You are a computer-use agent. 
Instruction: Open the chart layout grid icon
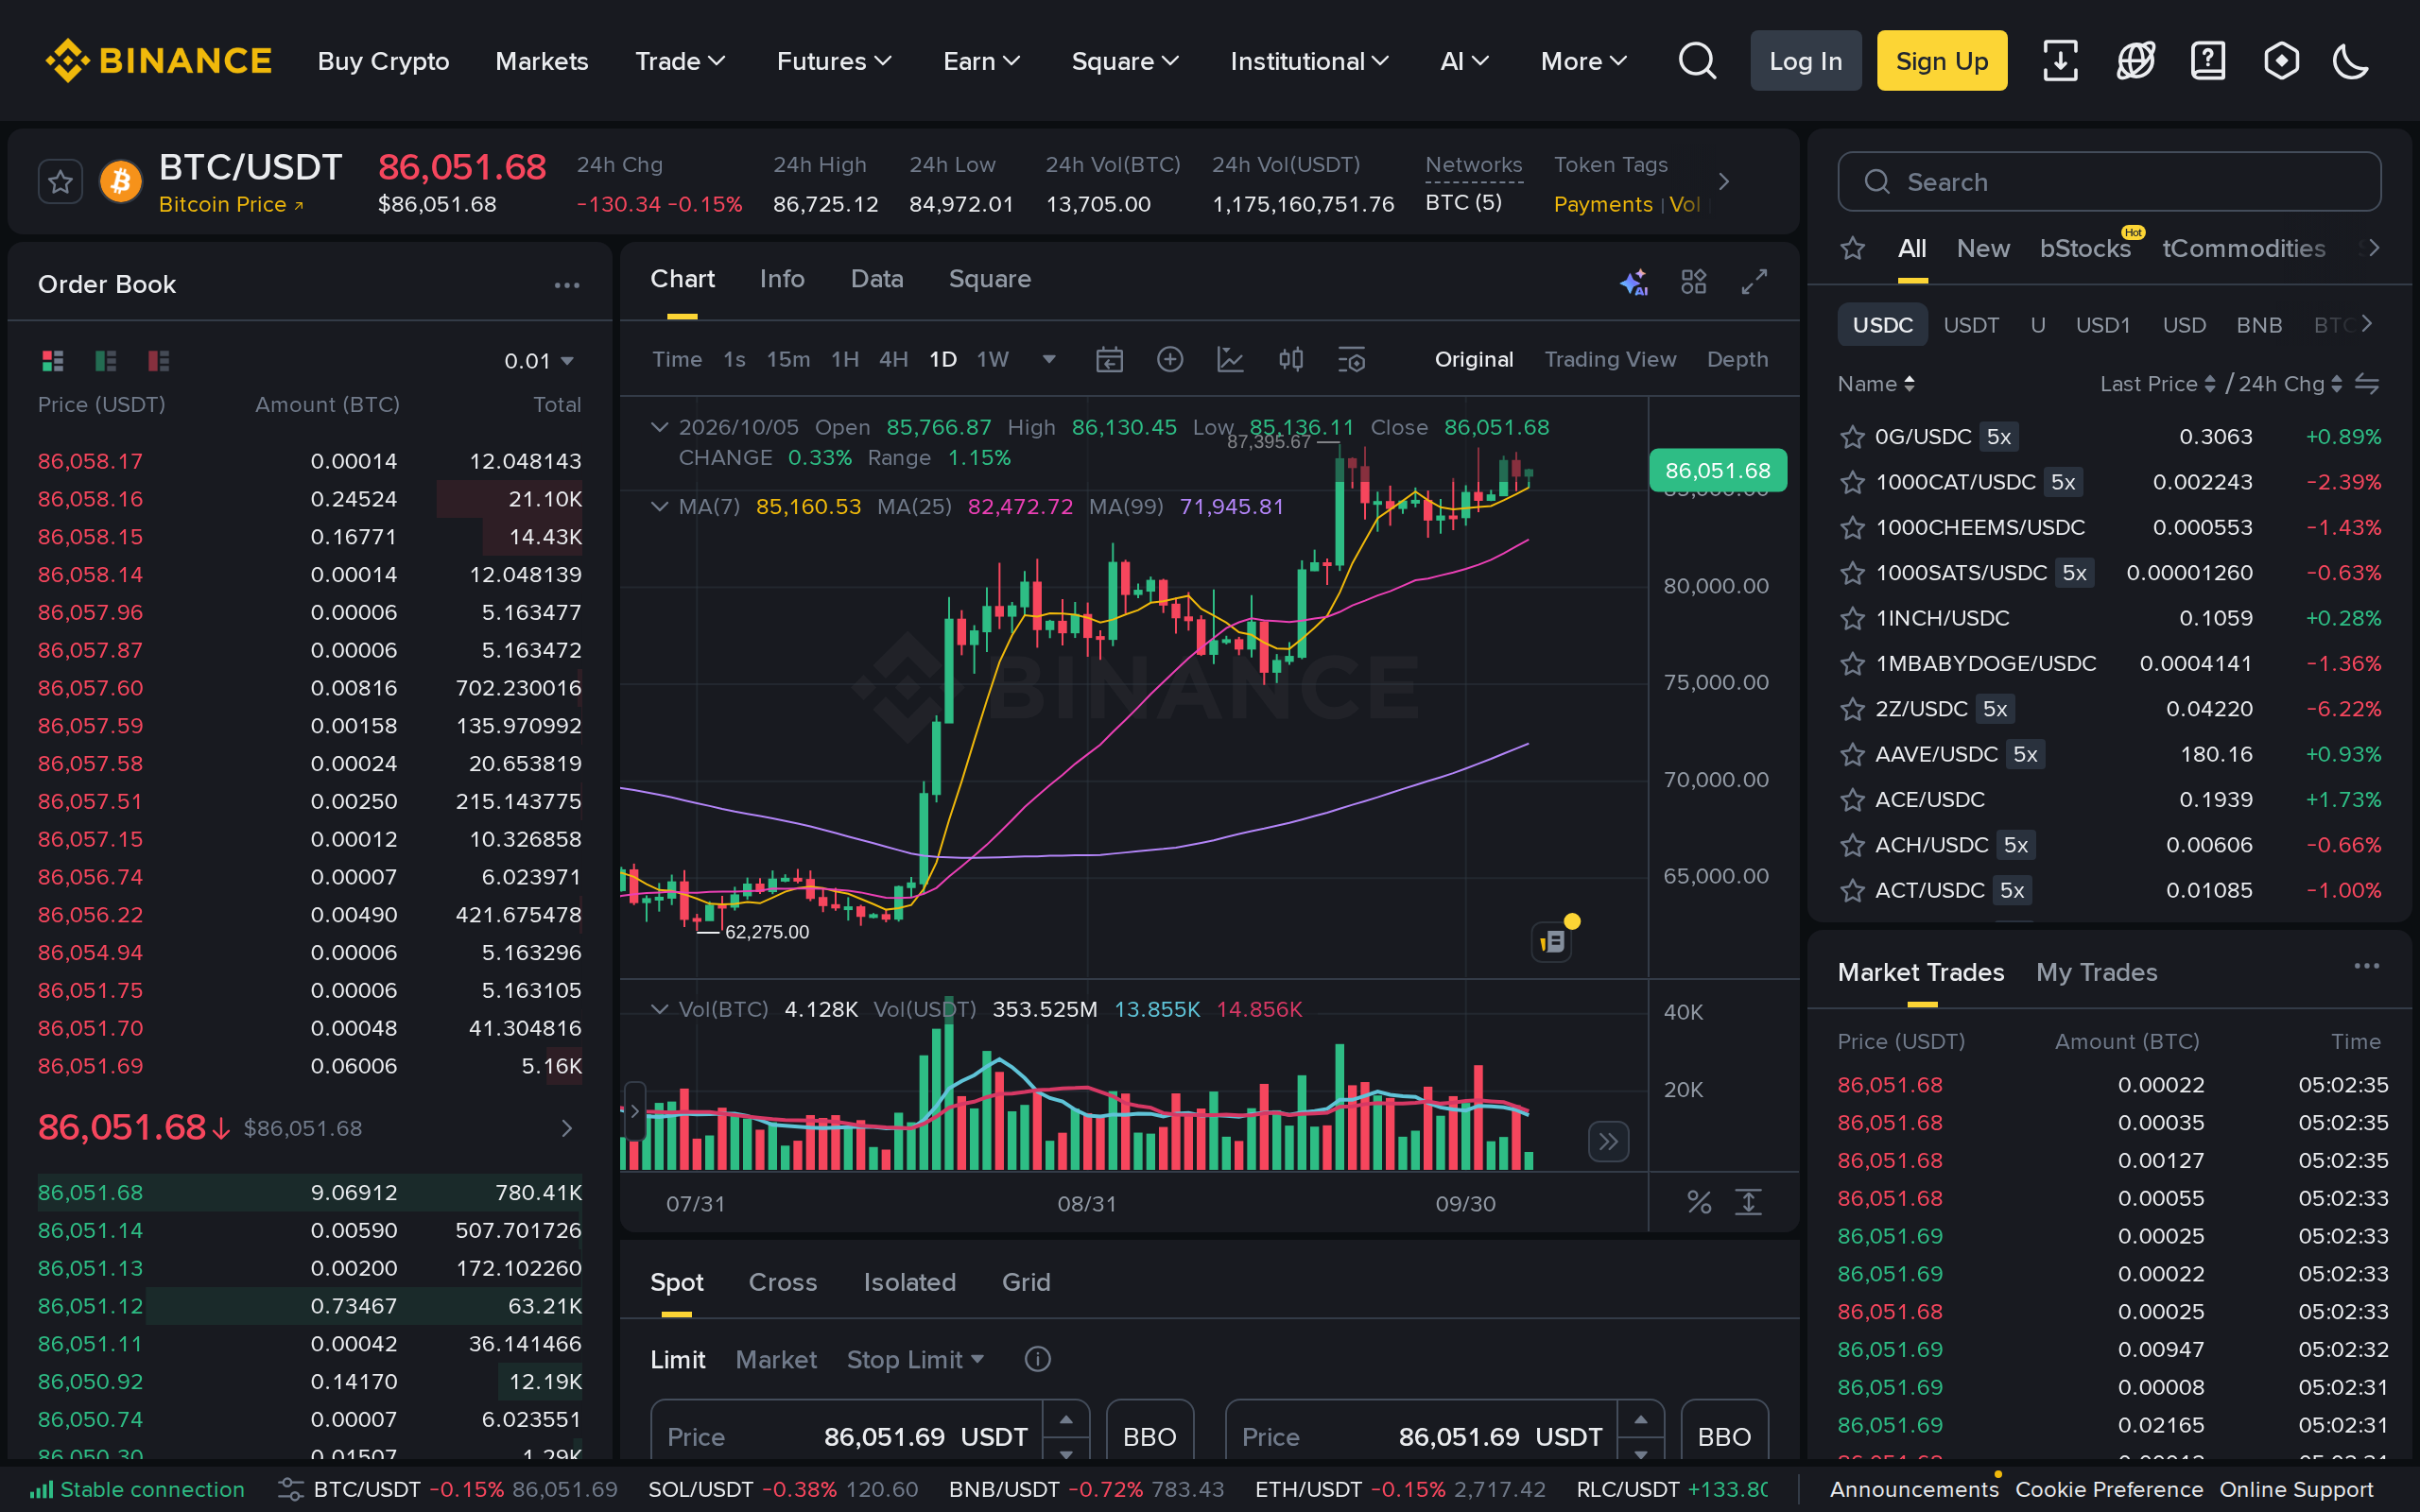point(1693,282)
